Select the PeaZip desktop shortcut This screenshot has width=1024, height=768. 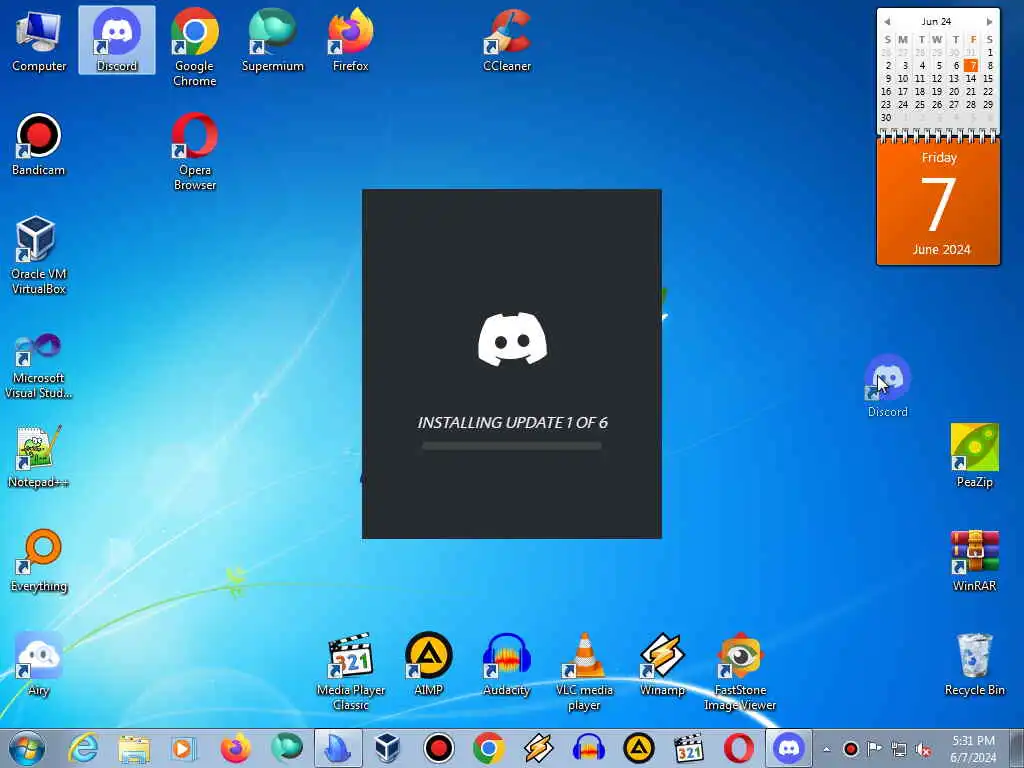click(x=974, y=456)
